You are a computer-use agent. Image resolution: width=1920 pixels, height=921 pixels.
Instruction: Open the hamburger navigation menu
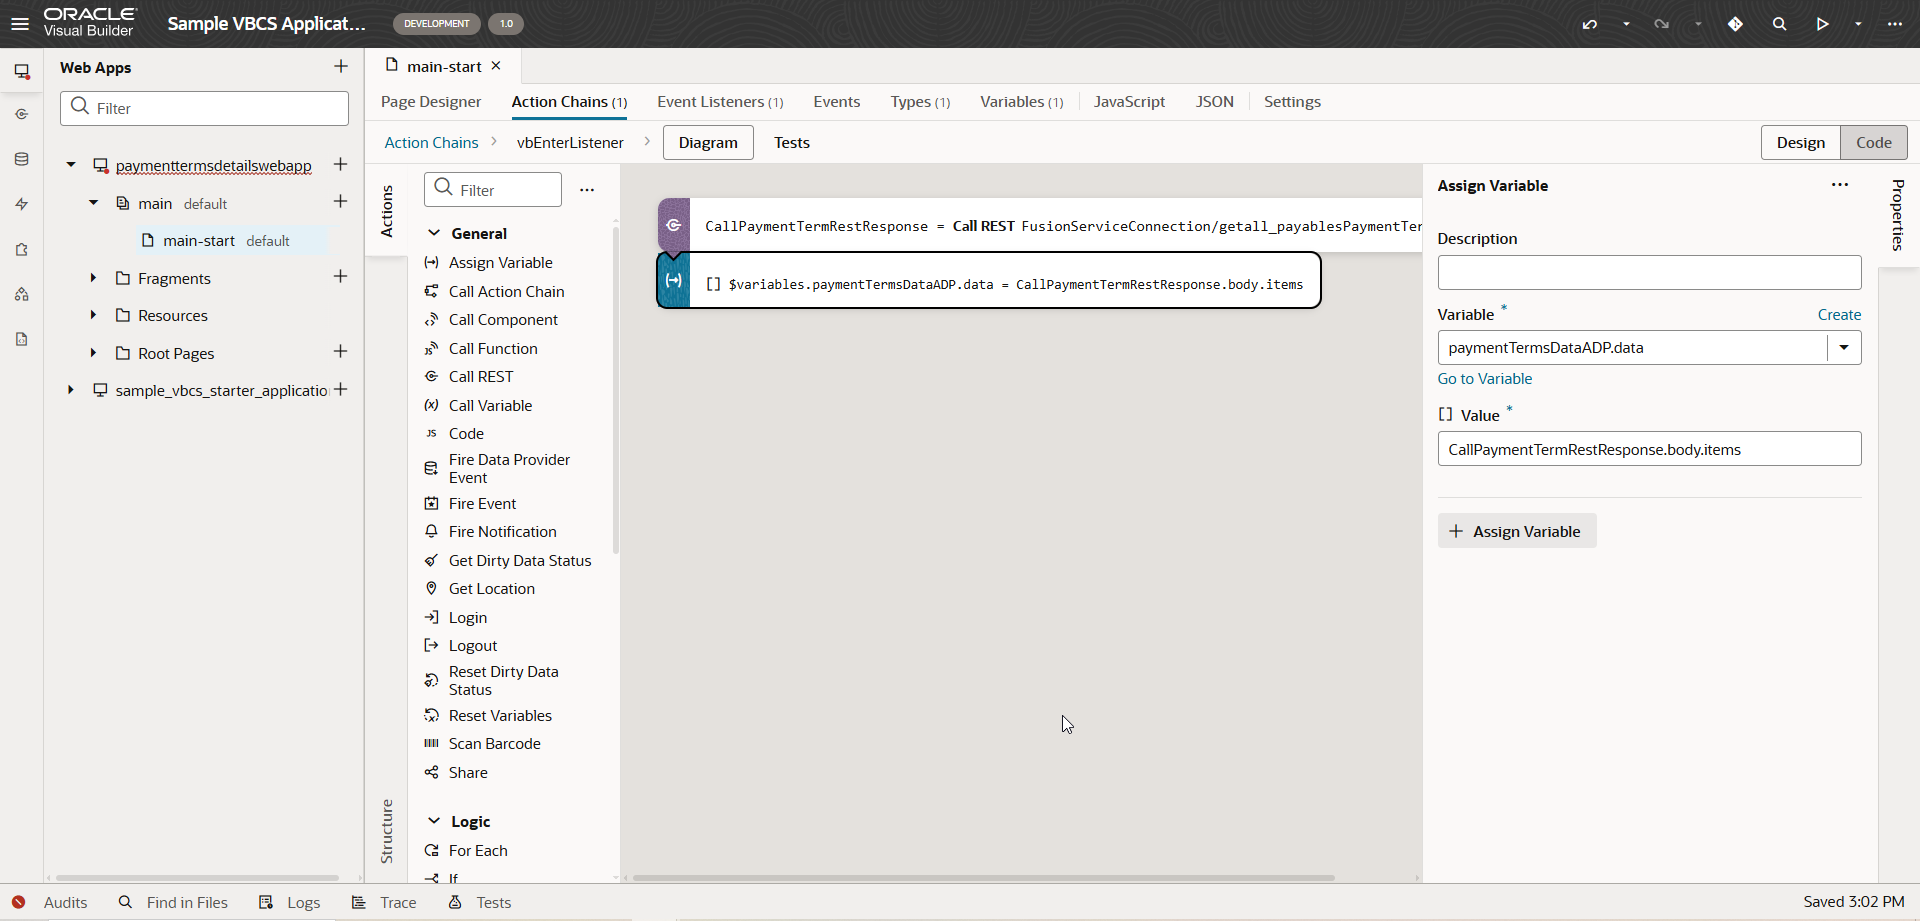click(20, 24)
